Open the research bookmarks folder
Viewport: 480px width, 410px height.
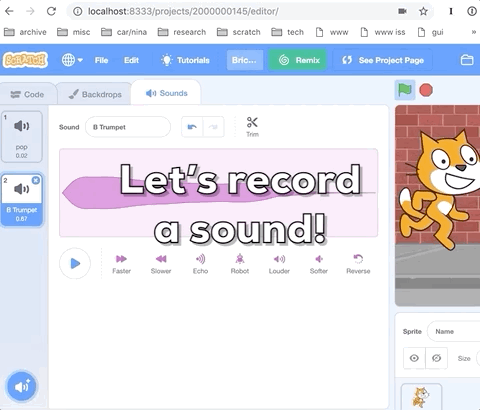pyautogui.click(x=182, y=32)
